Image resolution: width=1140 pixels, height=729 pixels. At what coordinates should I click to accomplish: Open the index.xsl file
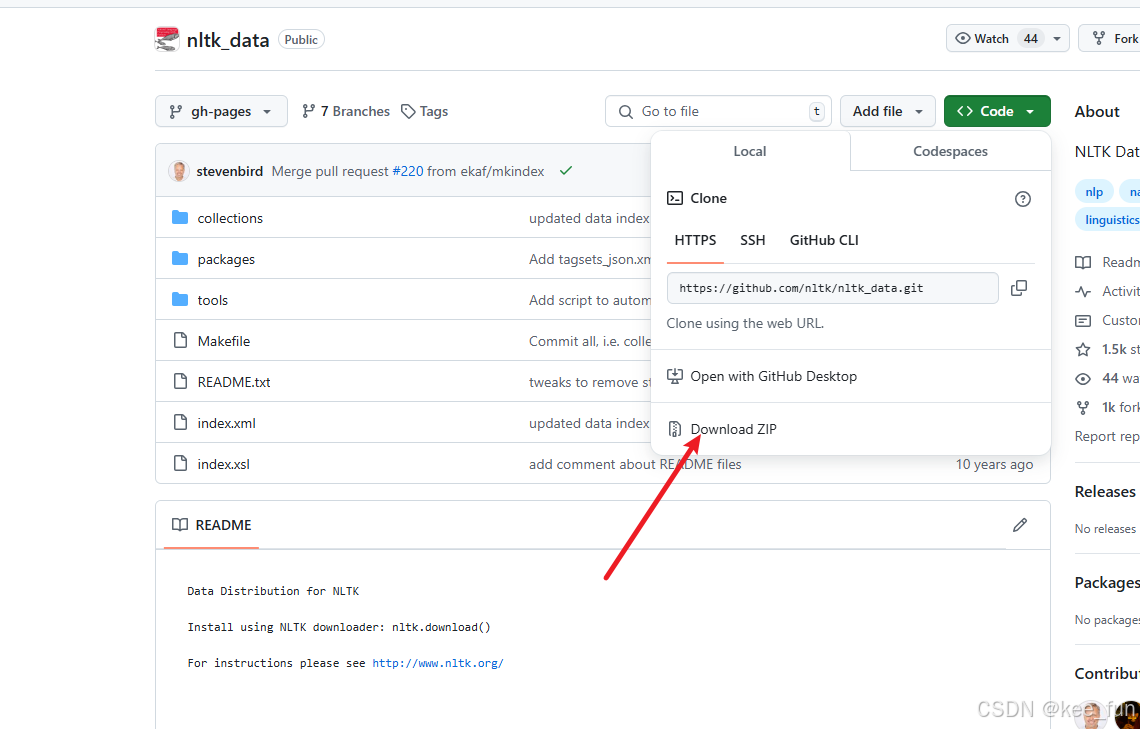coord(224,463)
